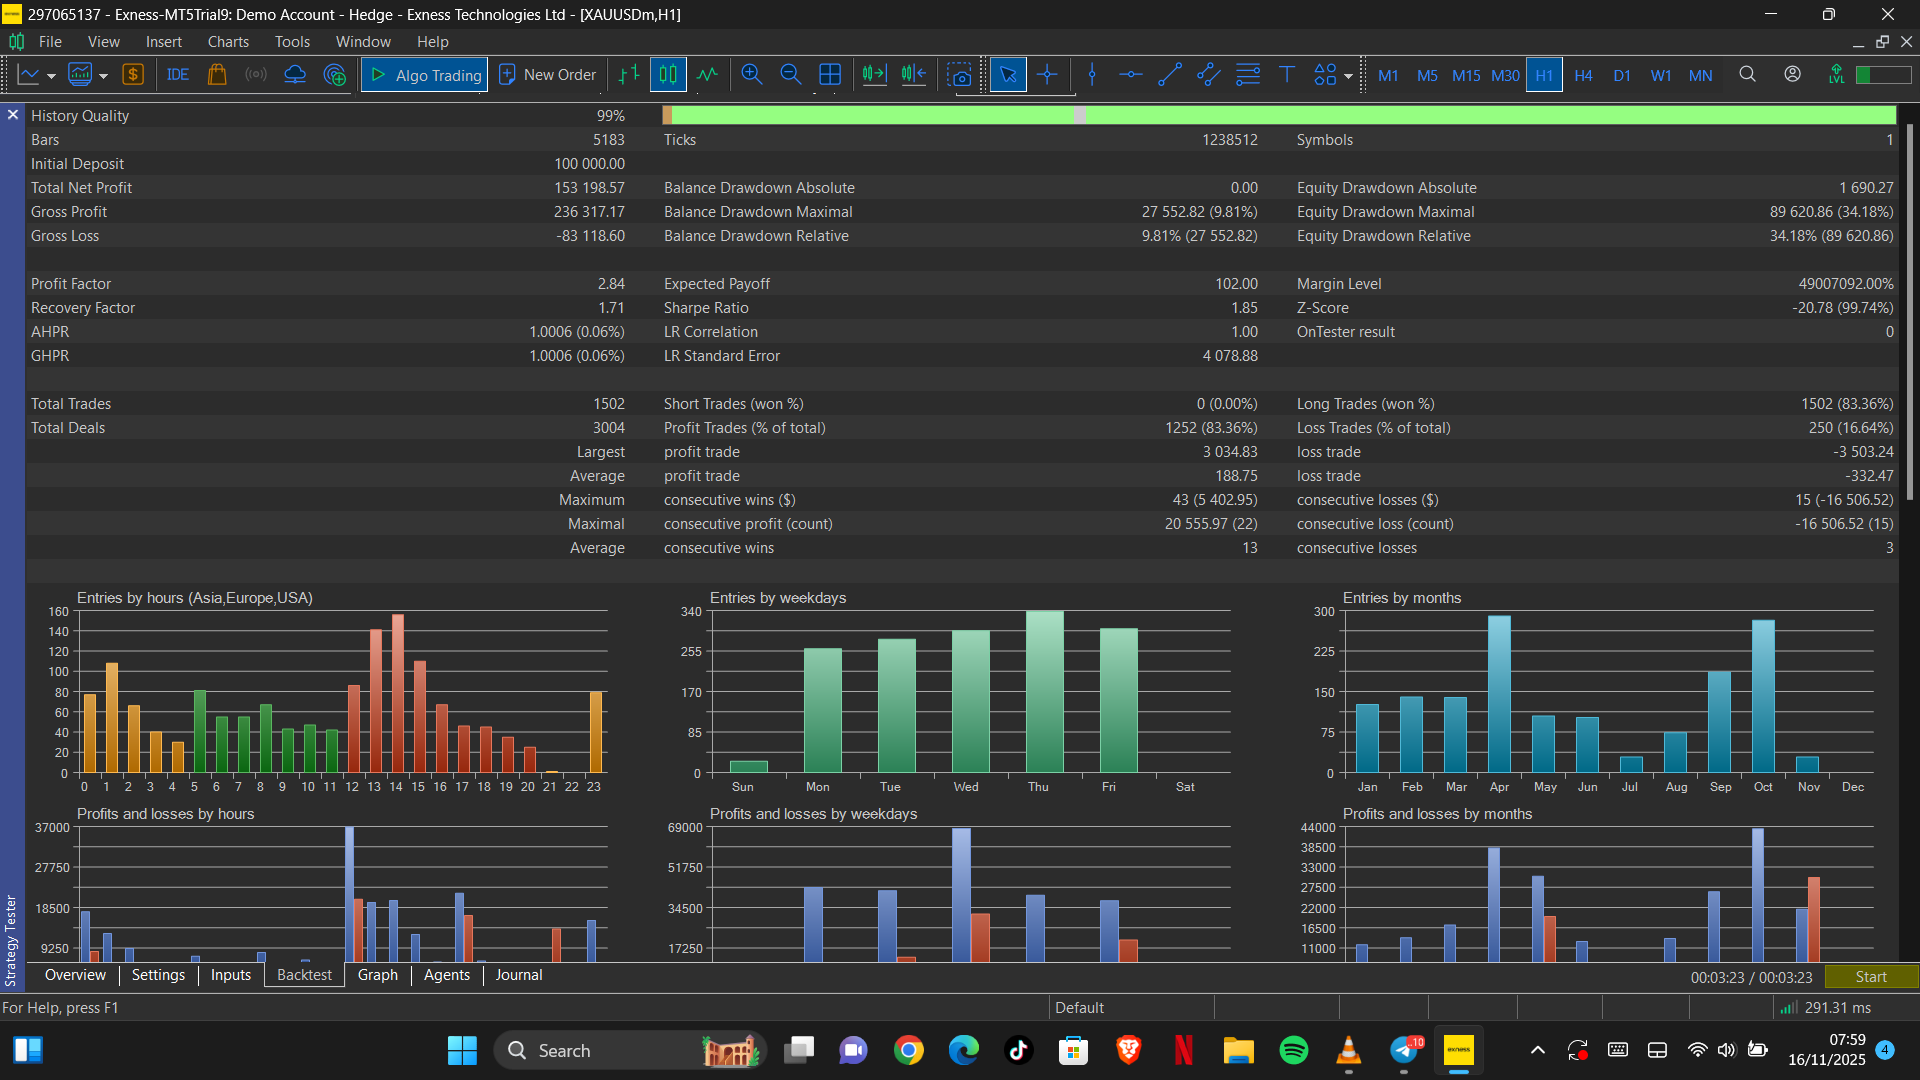Screen dimensions: 1920x1080
Task: Draw a vertical line tool
Action: [1092, 75]
